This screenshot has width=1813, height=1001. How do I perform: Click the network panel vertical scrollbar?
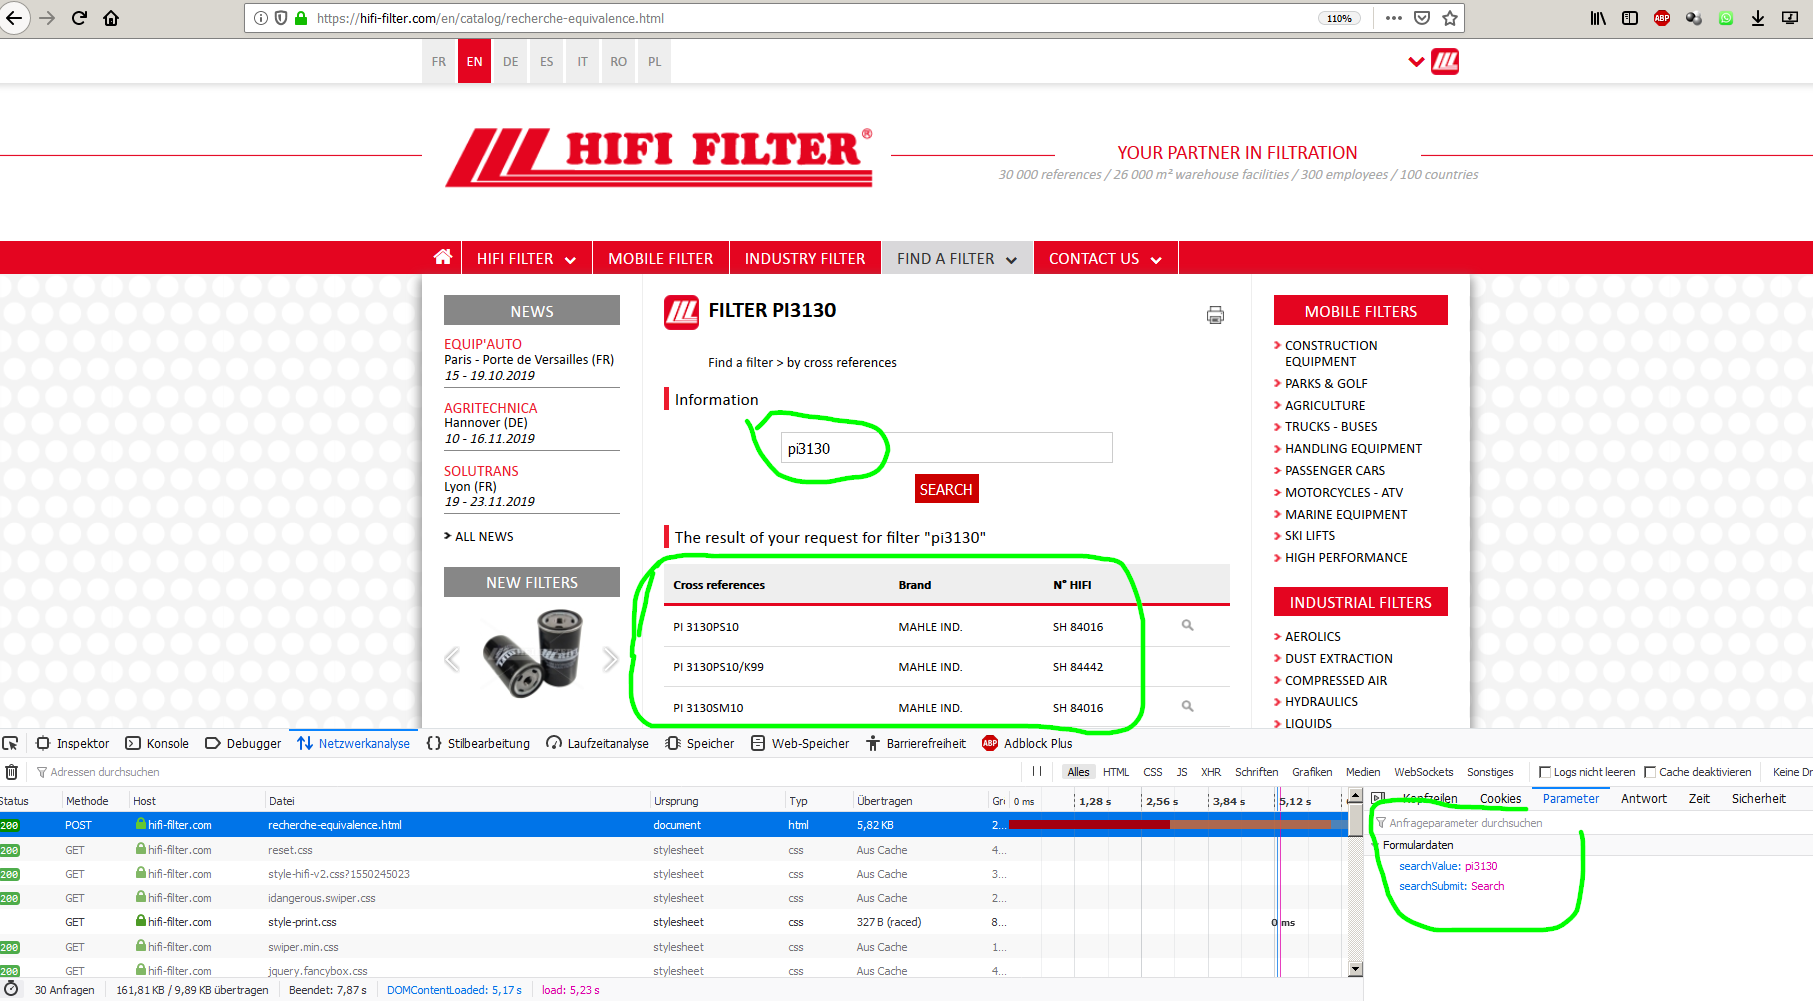pos(1356,880)
